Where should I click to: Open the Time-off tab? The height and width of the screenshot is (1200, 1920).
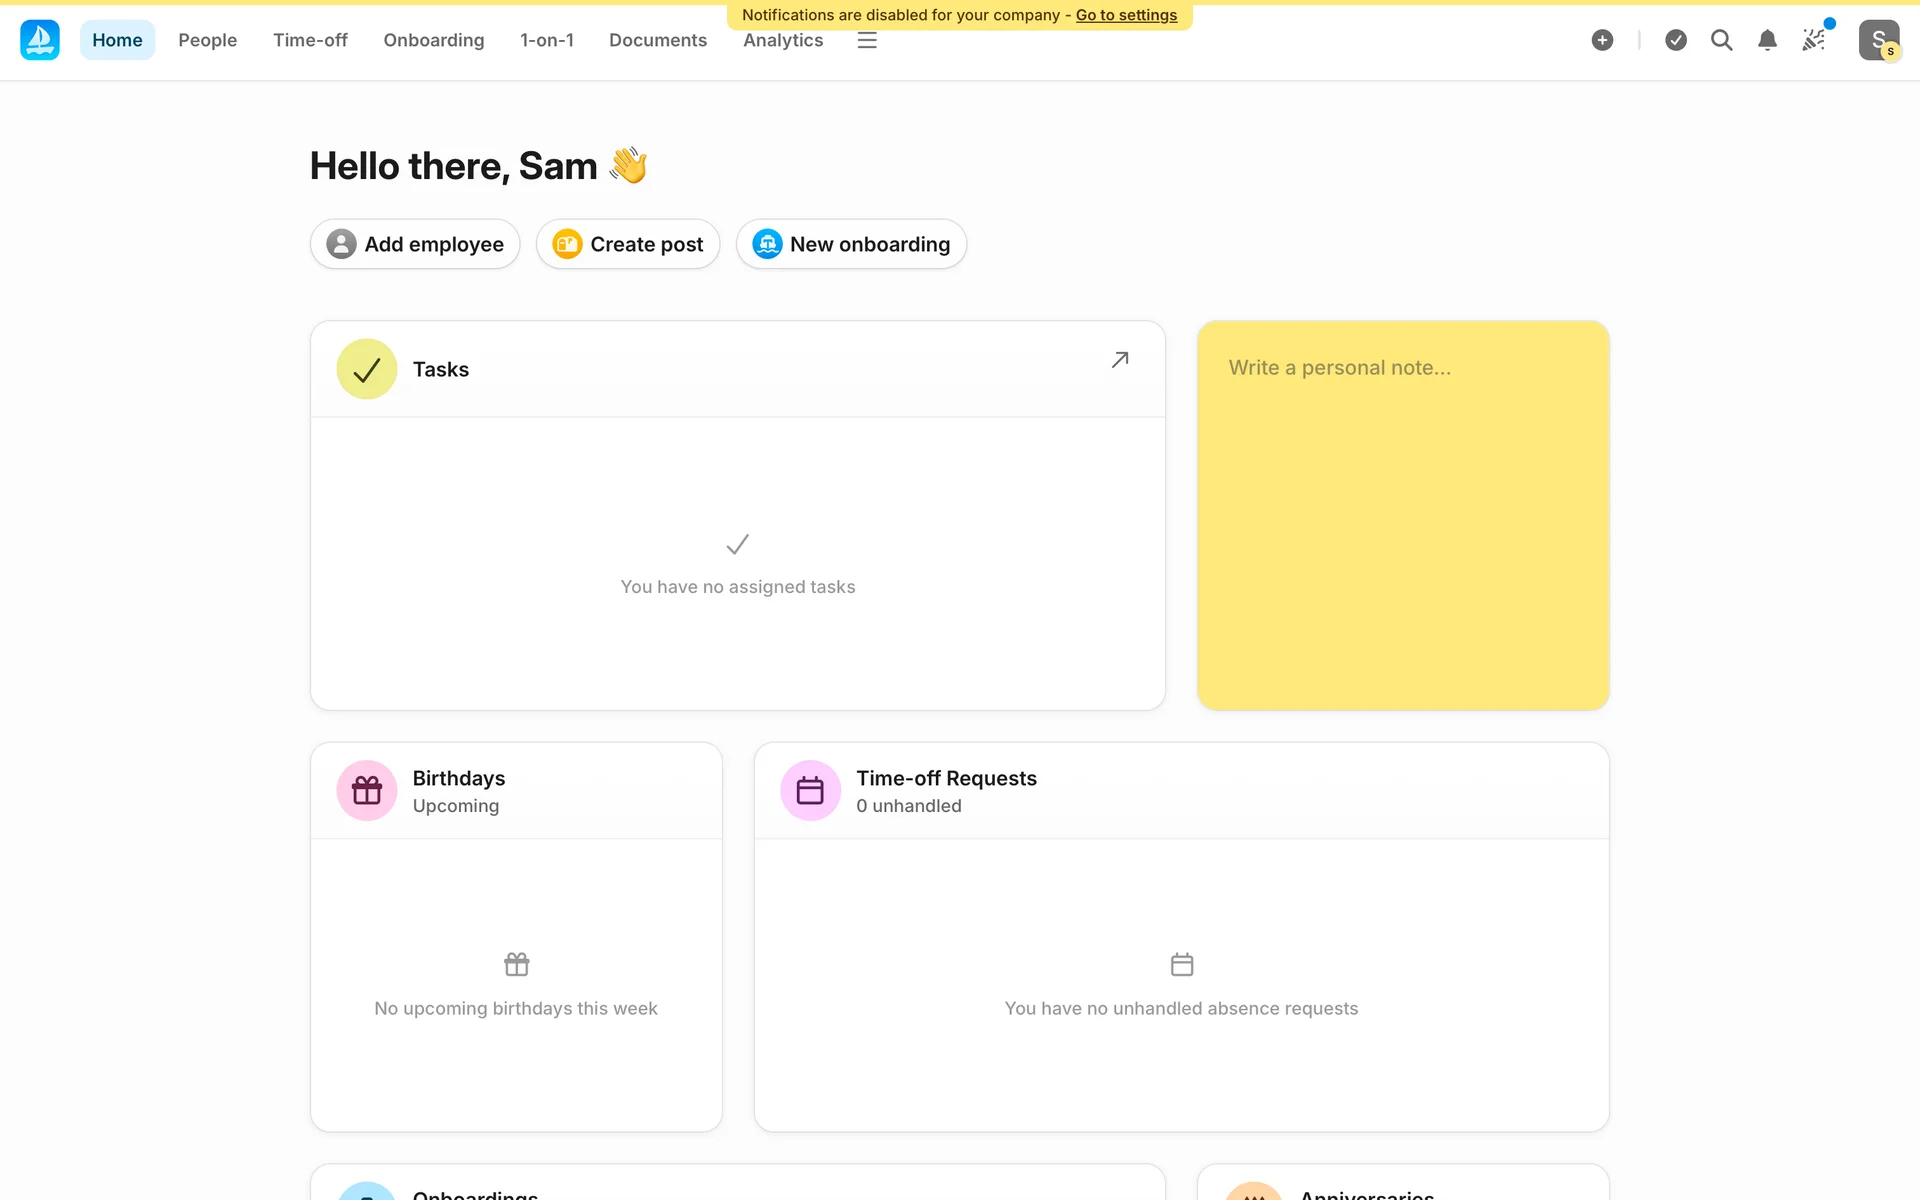310,40
